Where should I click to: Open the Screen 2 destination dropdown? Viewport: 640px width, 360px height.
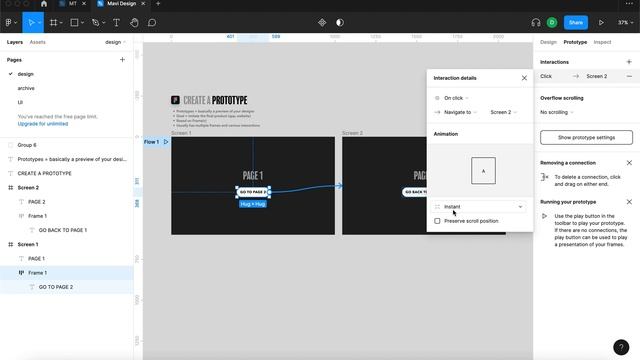coord(503,112)
